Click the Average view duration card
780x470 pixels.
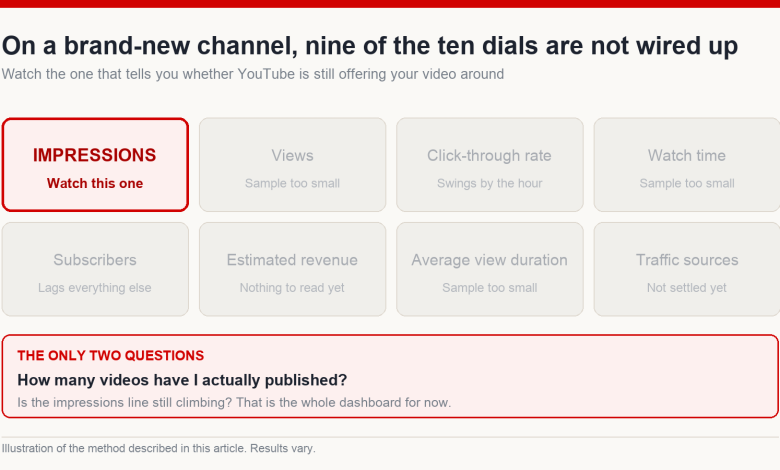(x=489, y=269)
